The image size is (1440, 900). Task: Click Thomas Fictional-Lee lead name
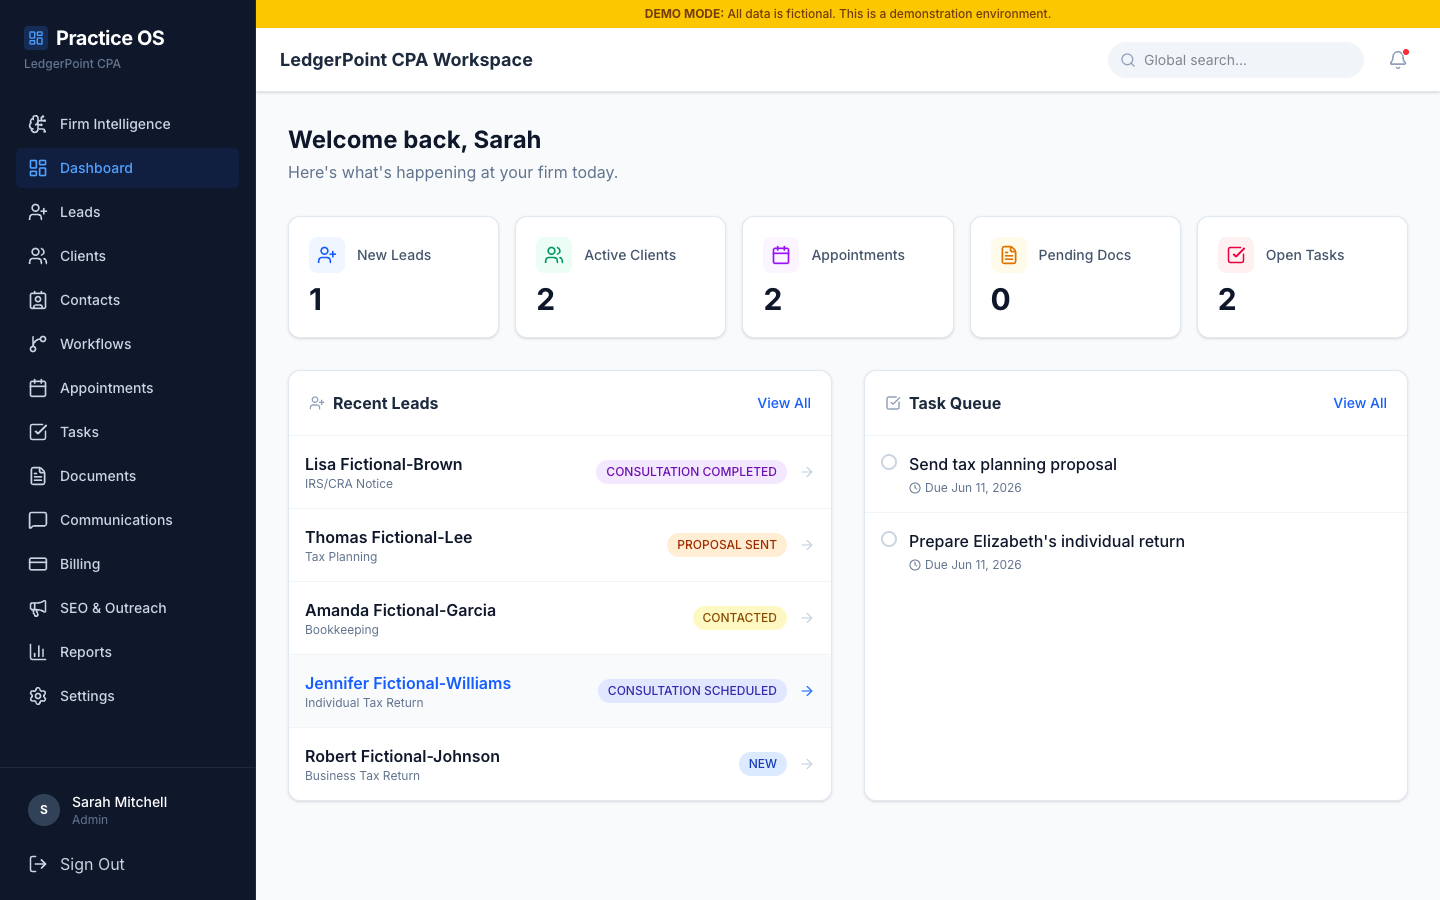click(389, 537)
